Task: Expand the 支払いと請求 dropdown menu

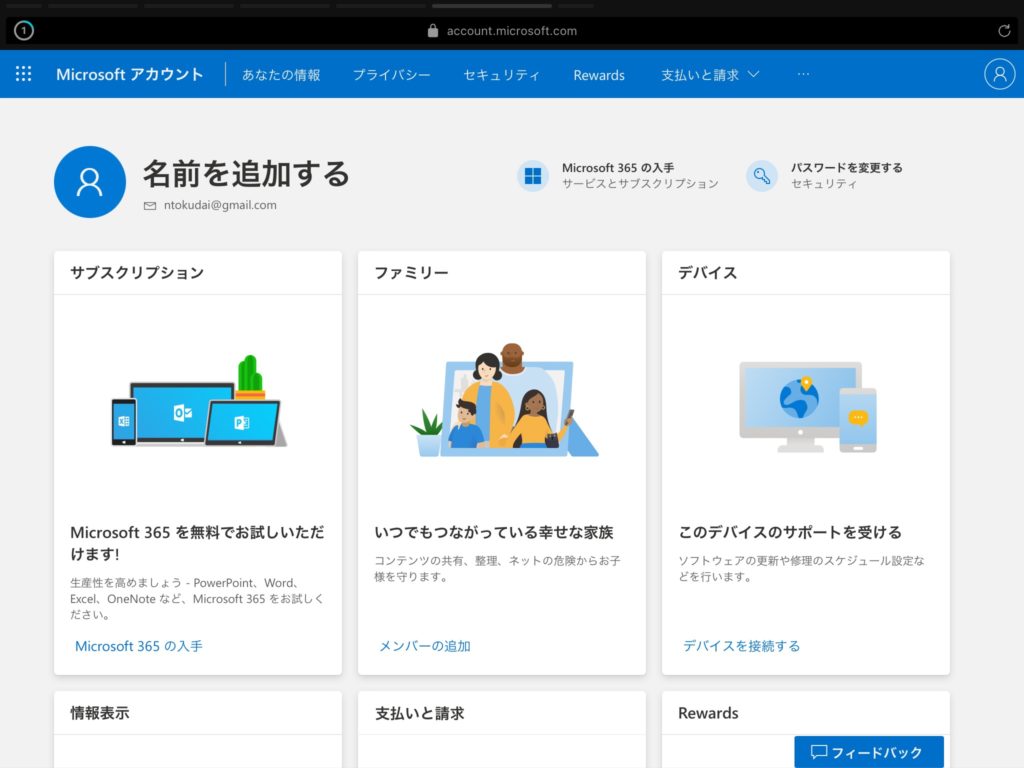Action: (710, 75)
